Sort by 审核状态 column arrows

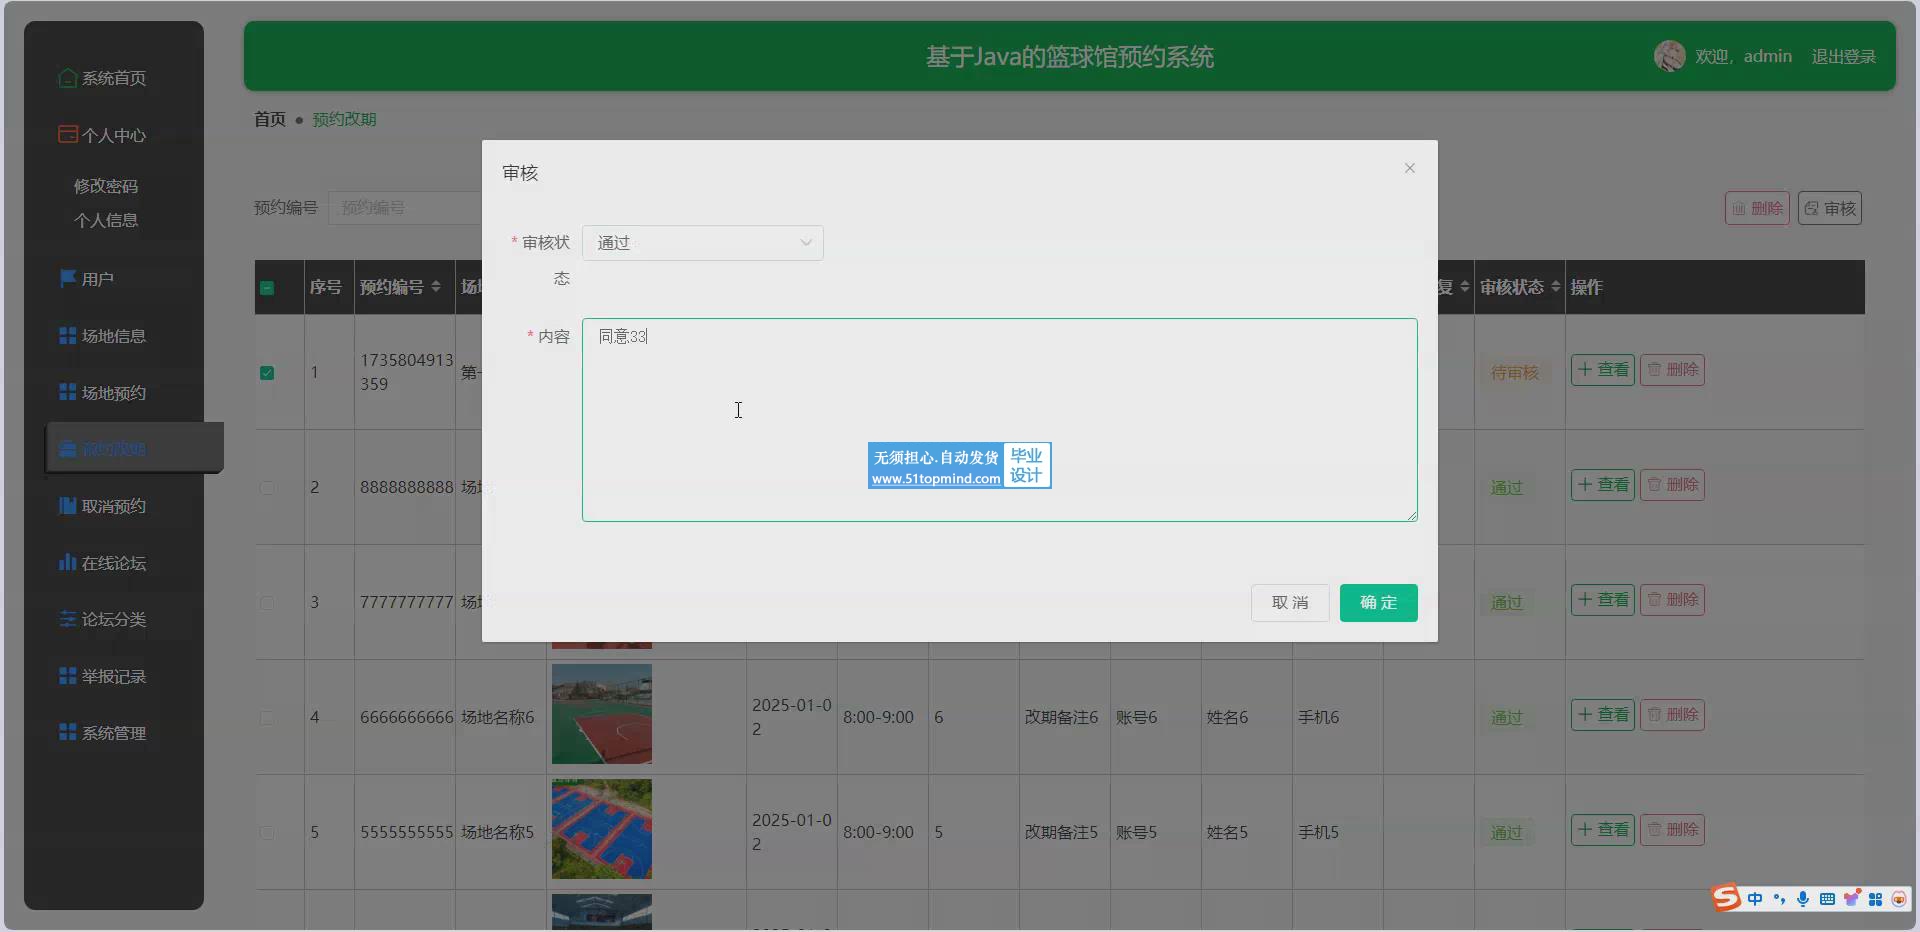(1555, 287)
